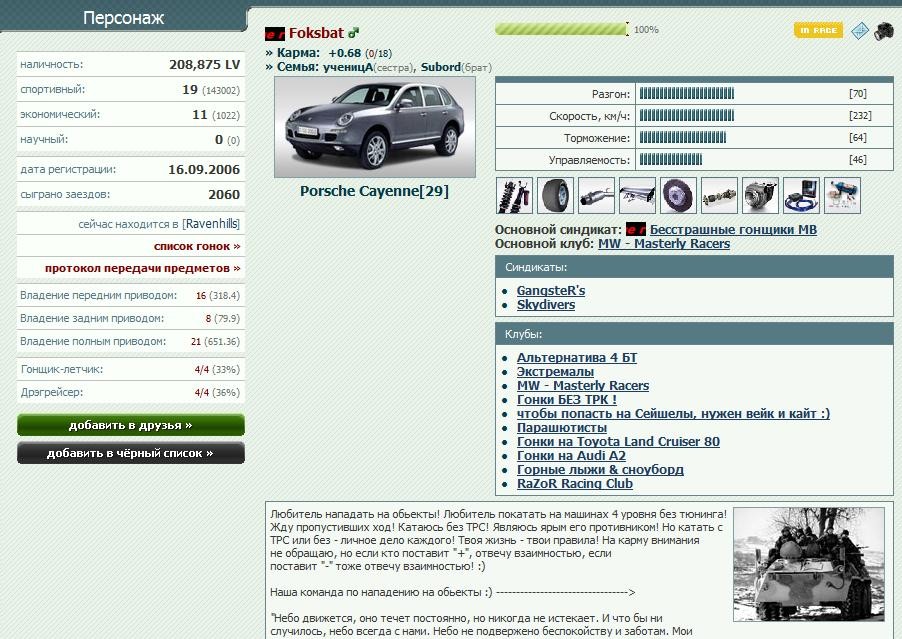Screen dimensions: 902x639
Task: Click the Персонаж panel header tab
Action: coord(124,18)
